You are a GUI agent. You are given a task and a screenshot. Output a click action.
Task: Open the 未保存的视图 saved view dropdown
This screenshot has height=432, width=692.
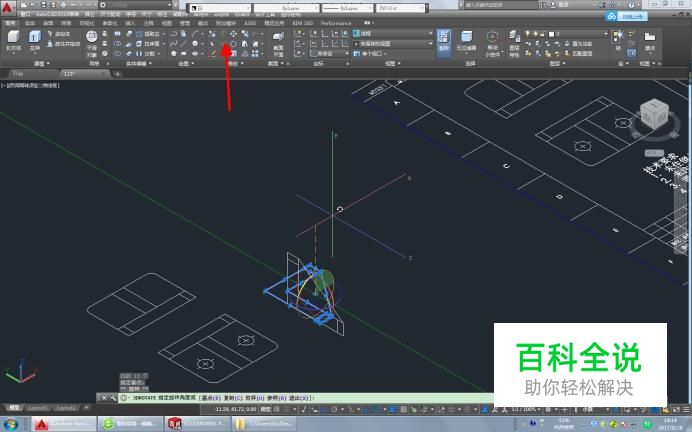coord(393,44)
